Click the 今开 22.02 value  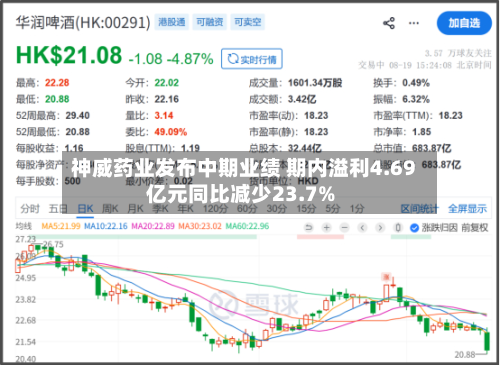[167, 83]
